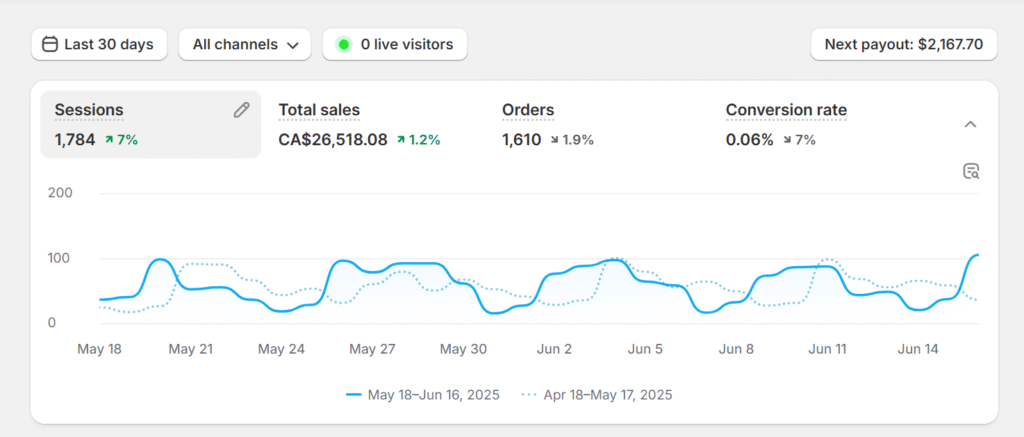
Task: Click the calendar icon for date range
Action: coord(49,44)
